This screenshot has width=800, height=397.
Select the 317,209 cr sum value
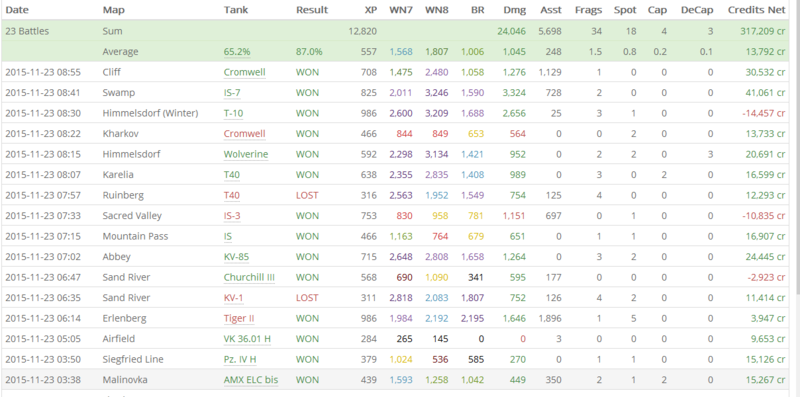pyautogui.click(x=763, y=31)
